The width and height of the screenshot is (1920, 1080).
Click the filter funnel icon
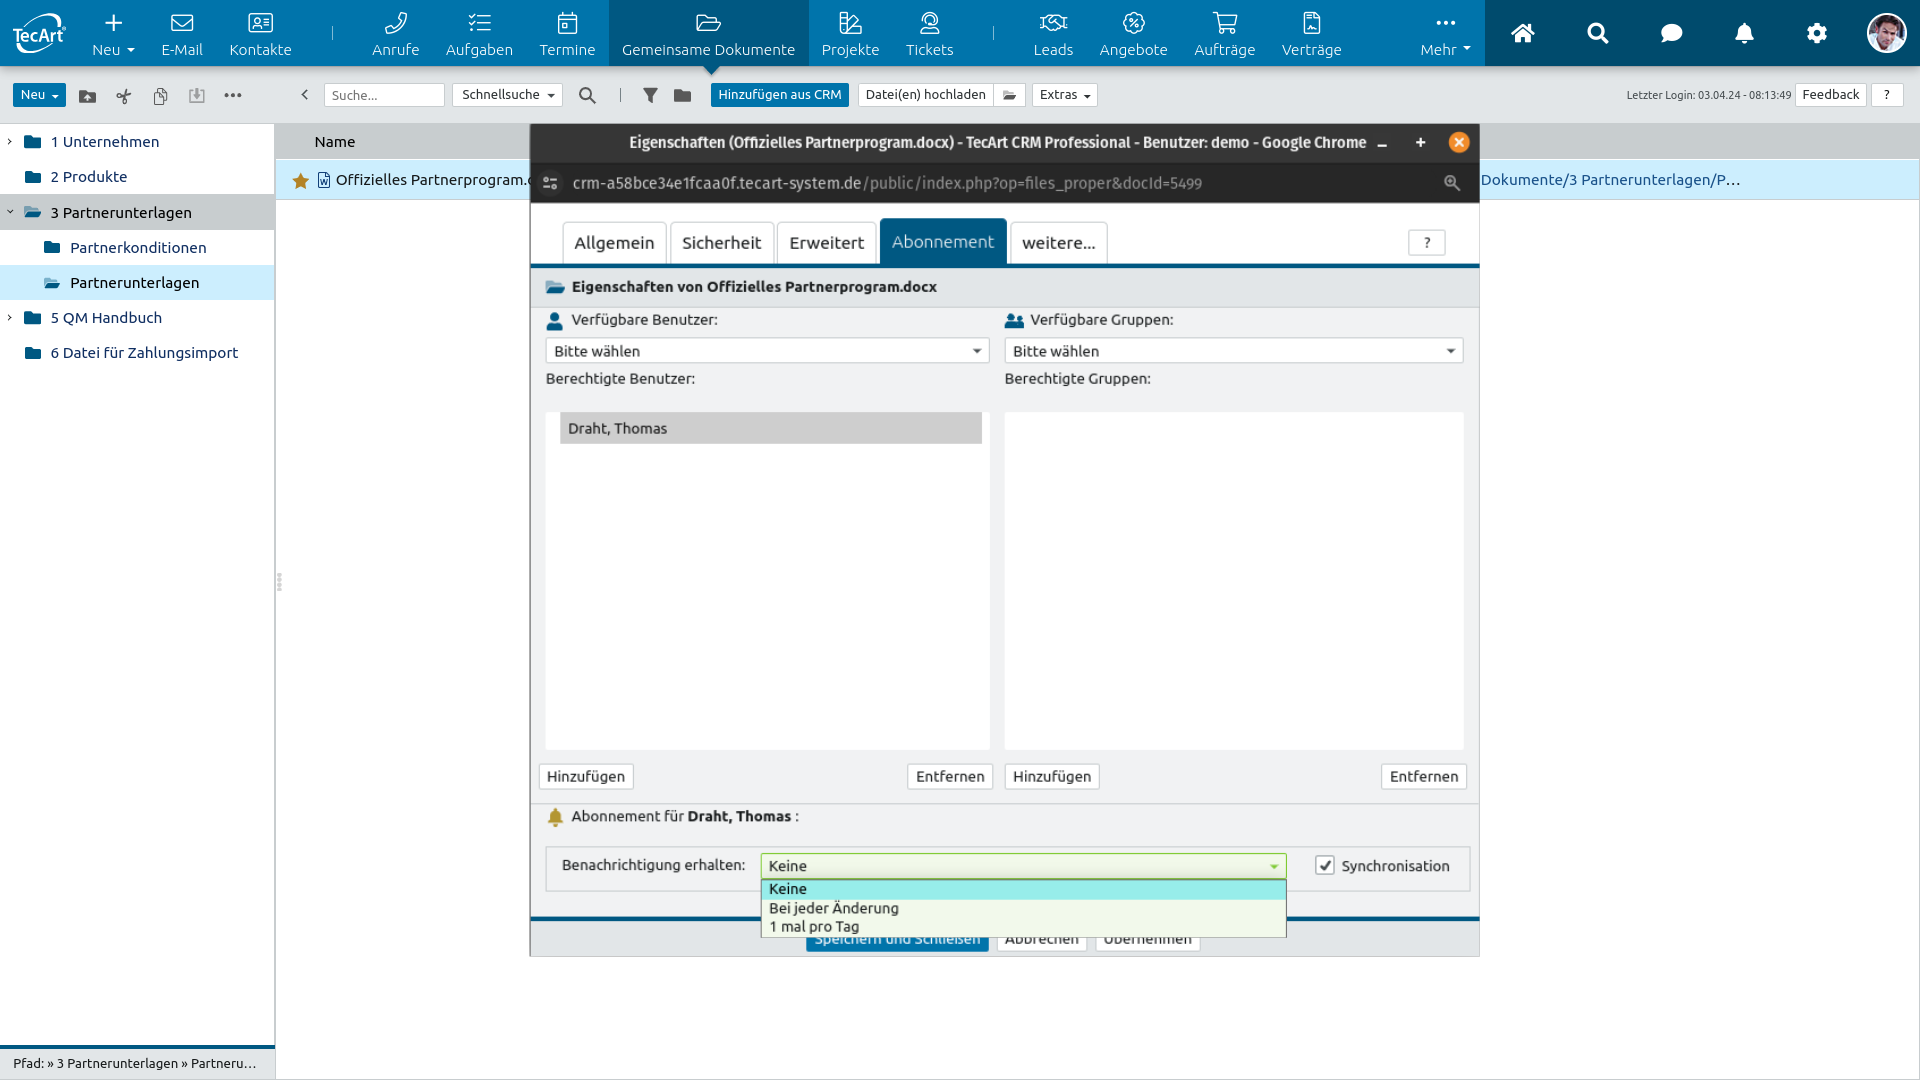[x=650, y=95]
